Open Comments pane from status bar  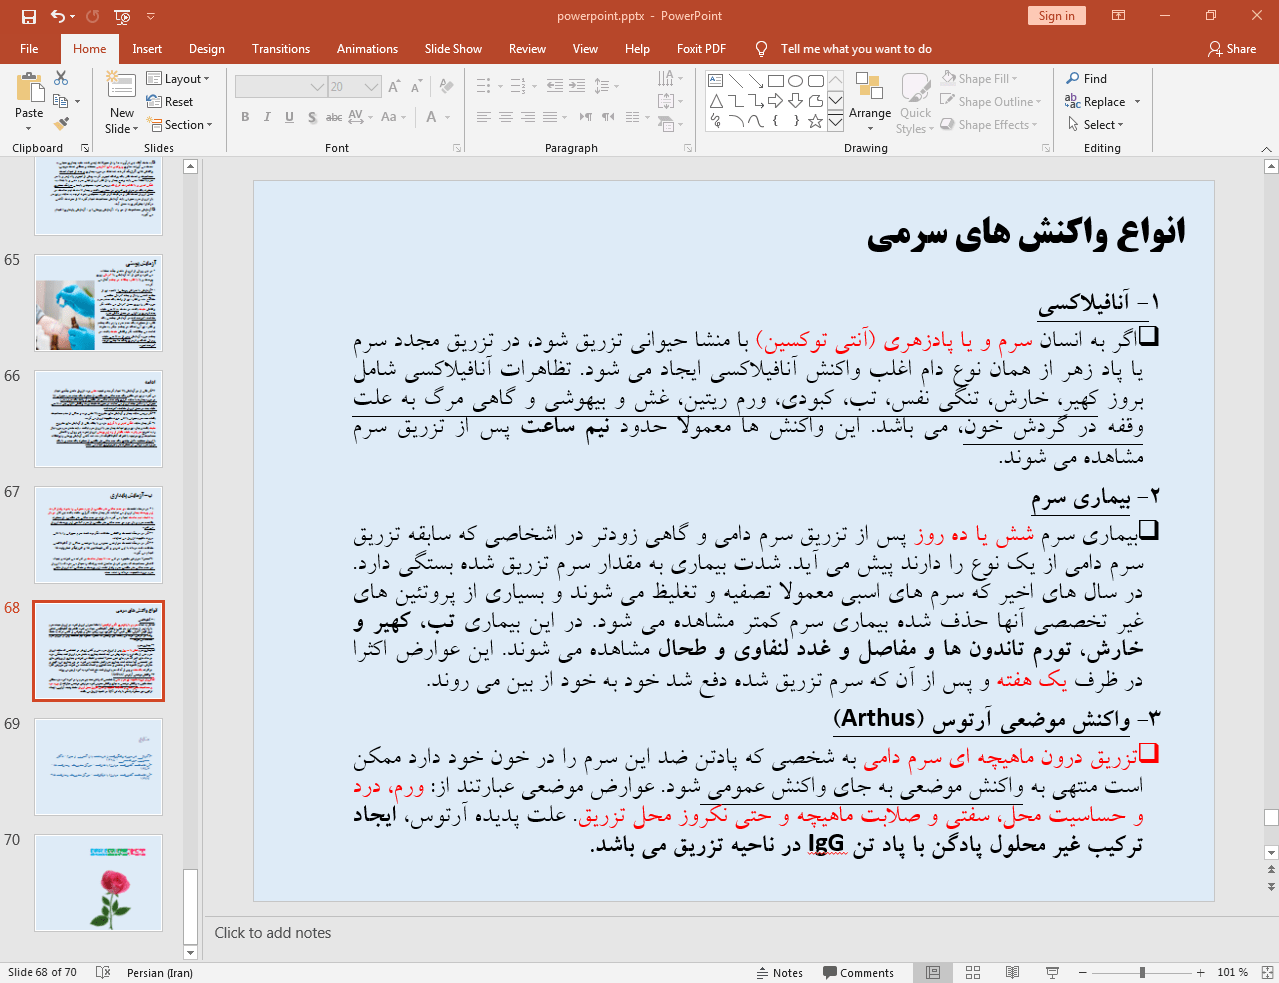tap(858, 973)
